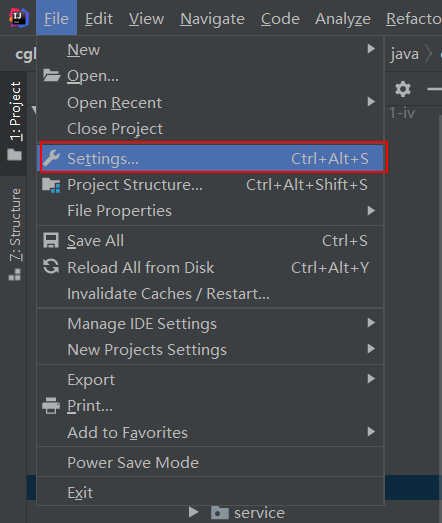Expand the New submenu arrow

(371, 49)
